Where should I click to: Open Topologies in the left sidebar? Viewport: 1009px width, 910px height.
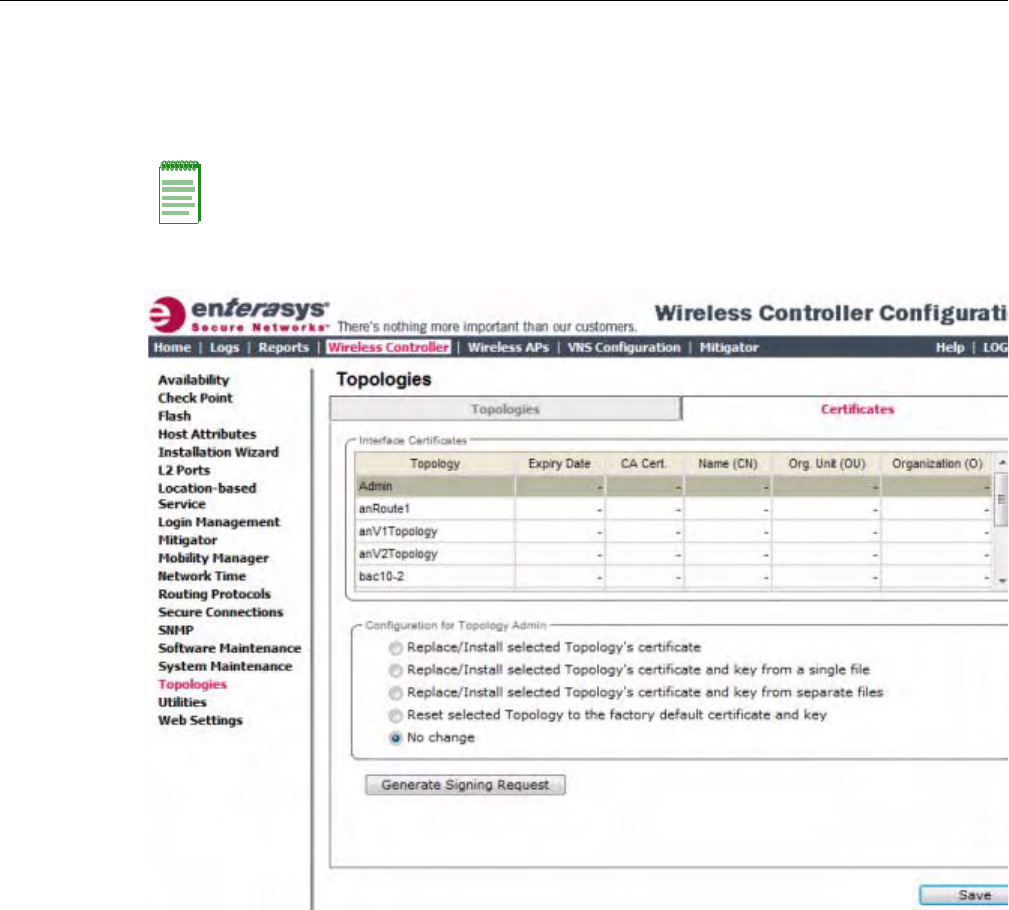point(192,684)
